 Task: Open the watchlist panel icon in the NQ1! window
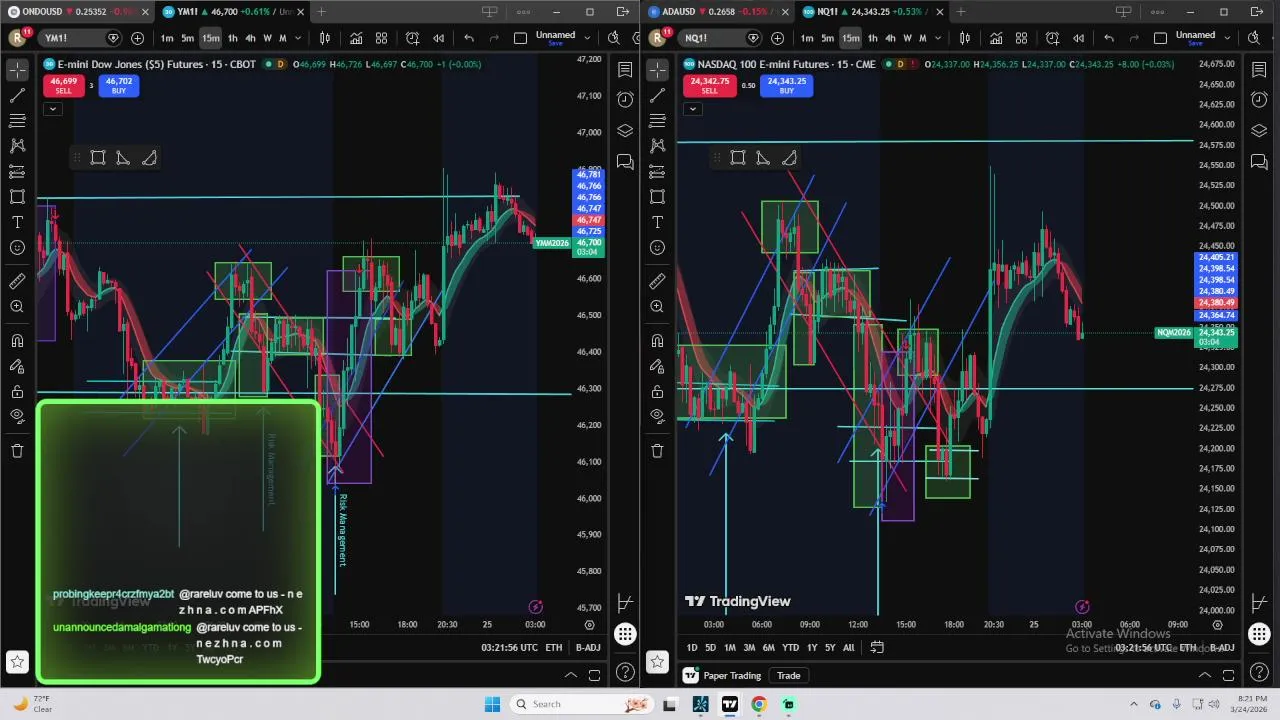point(1259,69)
